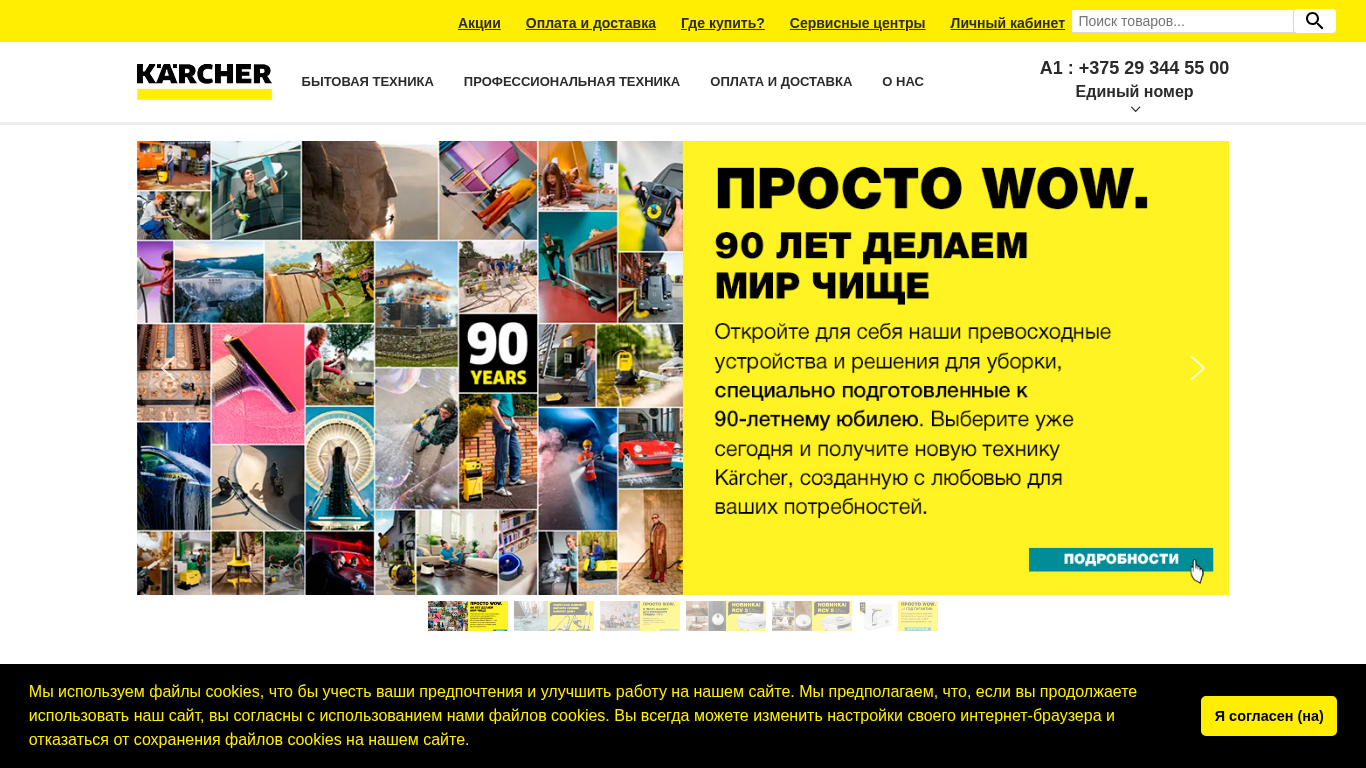Screen dimensions: 1366x768
Task: Accept cookies with Я согласен (на)
Action: click(x=1269, y=716)
